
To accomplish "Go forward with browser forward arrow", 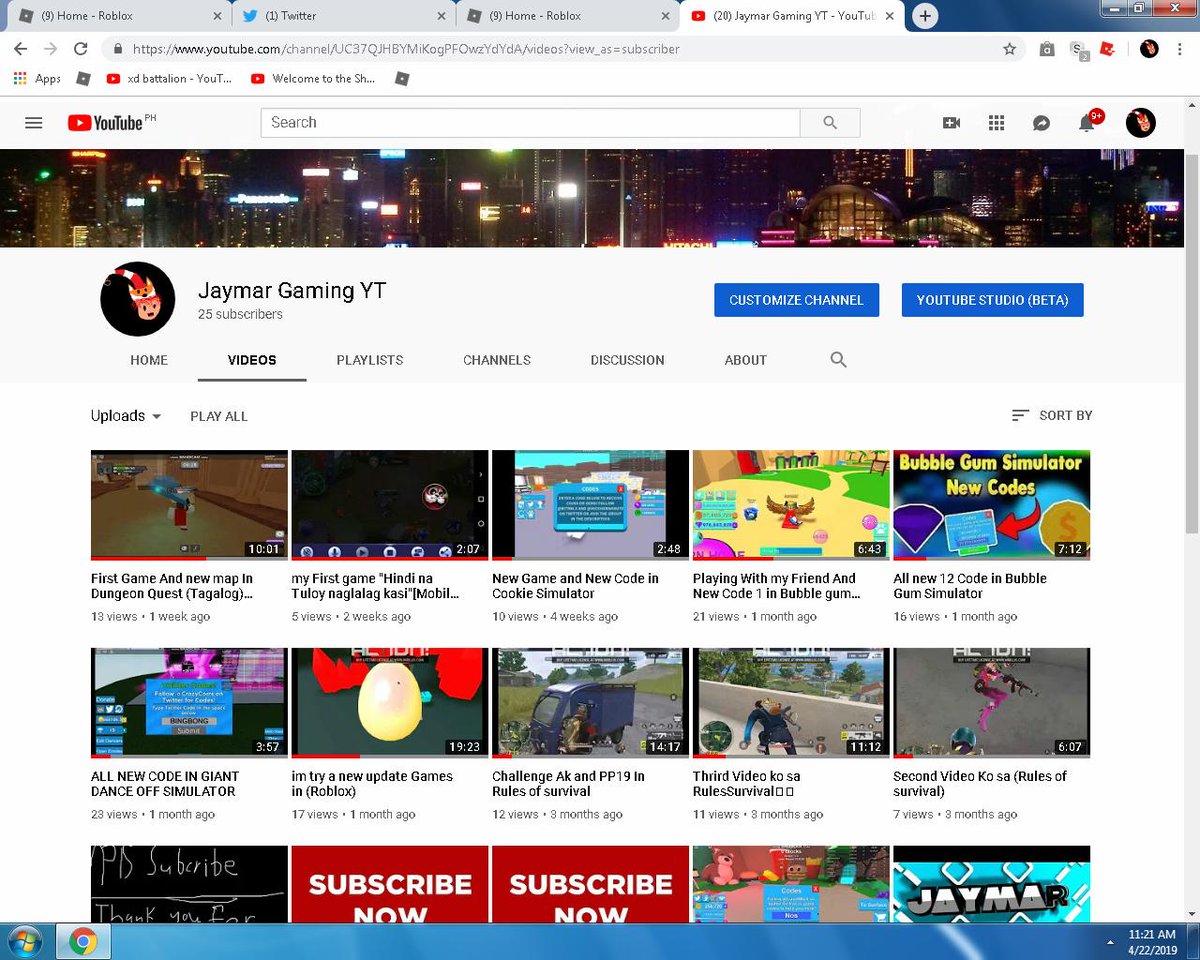I will coord(50,49).
